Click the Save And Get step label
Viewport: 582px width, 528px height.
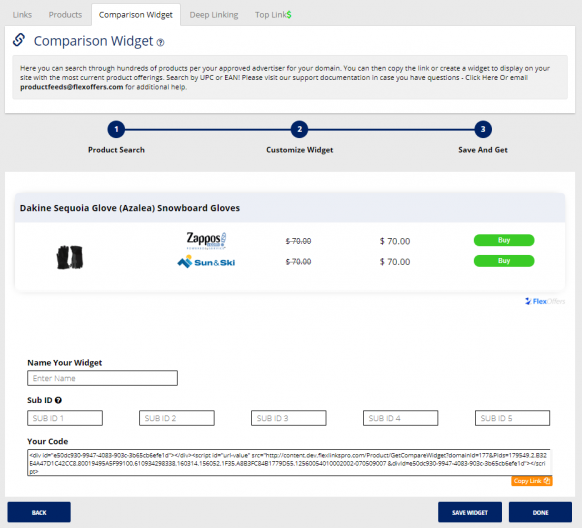point(483,150)
